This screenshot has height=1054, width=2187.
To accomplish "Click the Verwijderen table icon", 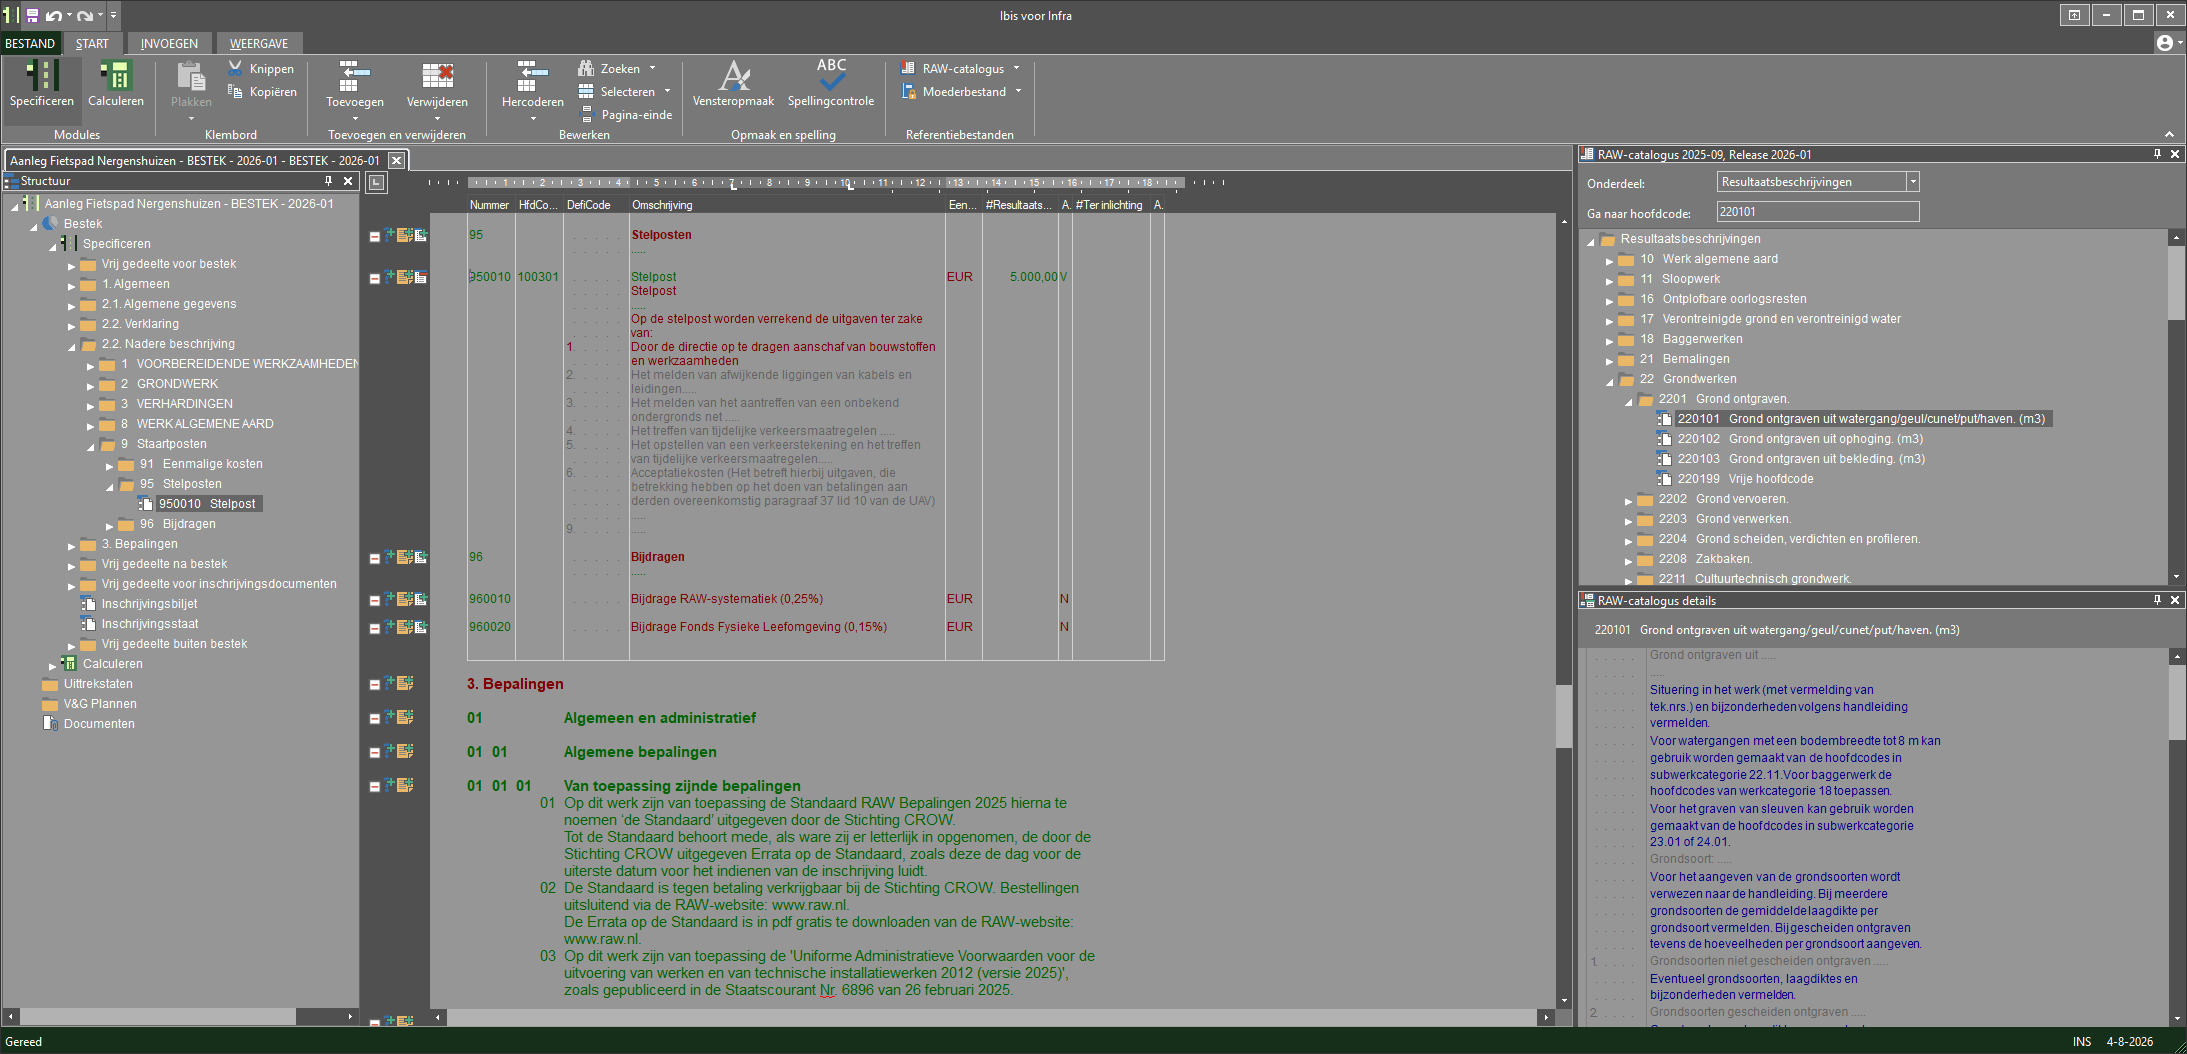I will 437,76.
